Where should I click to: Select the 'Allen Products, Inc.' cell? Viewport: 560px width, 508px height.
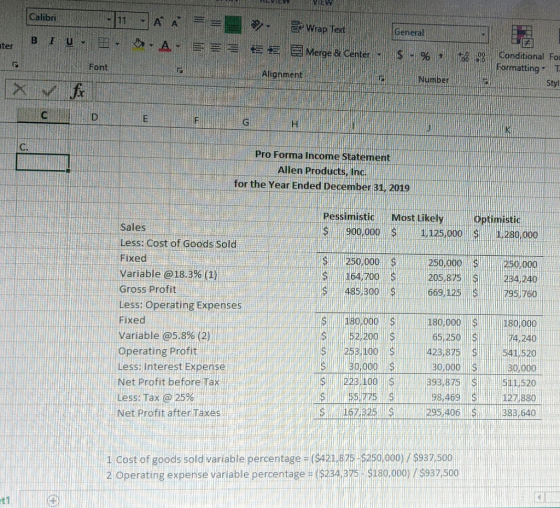pyautogui.click(x=322, y=171)
